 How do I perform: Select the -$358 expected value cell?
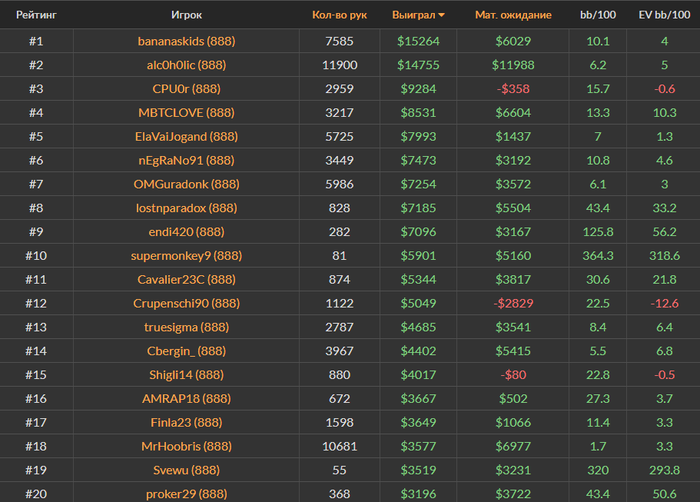(x=513, y=89)
